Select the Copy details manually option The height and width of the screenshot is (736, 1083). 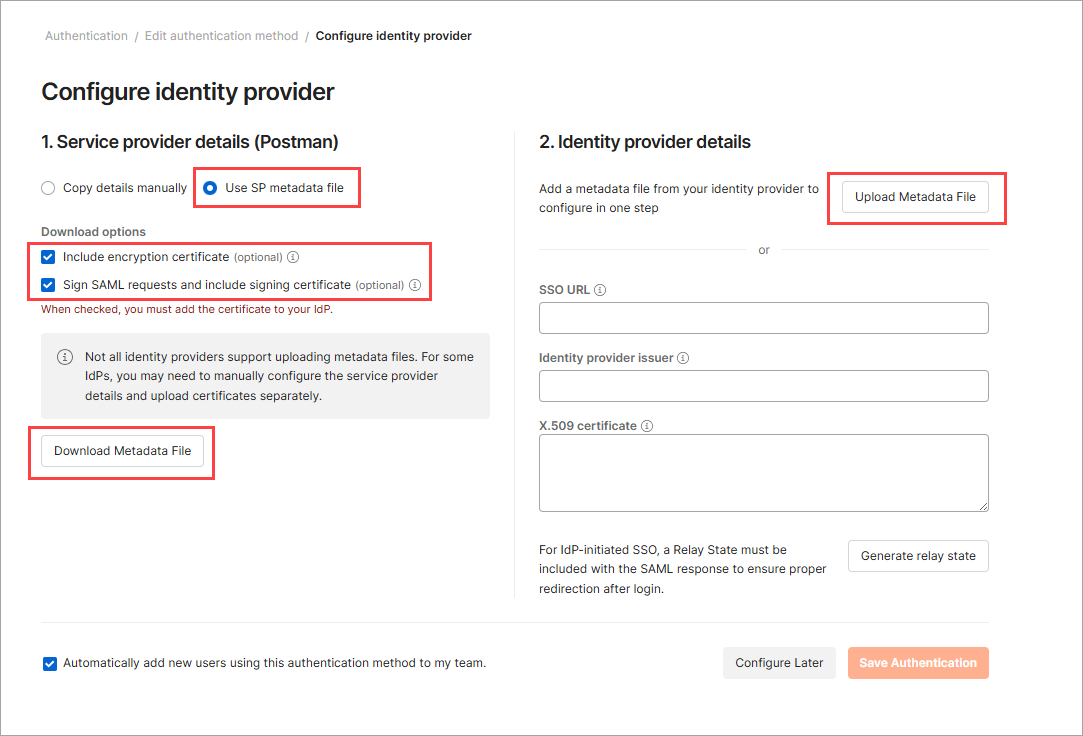tap(48, 188)
